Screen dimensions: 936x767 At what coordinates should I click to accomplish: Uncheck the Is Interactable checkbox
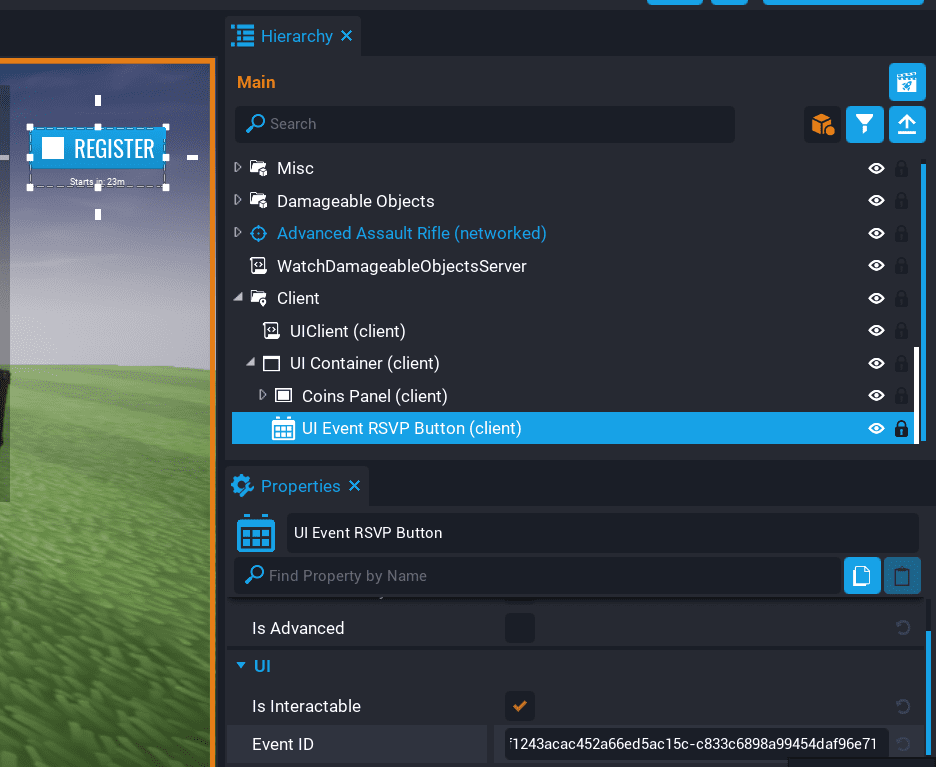coord(519,706)
